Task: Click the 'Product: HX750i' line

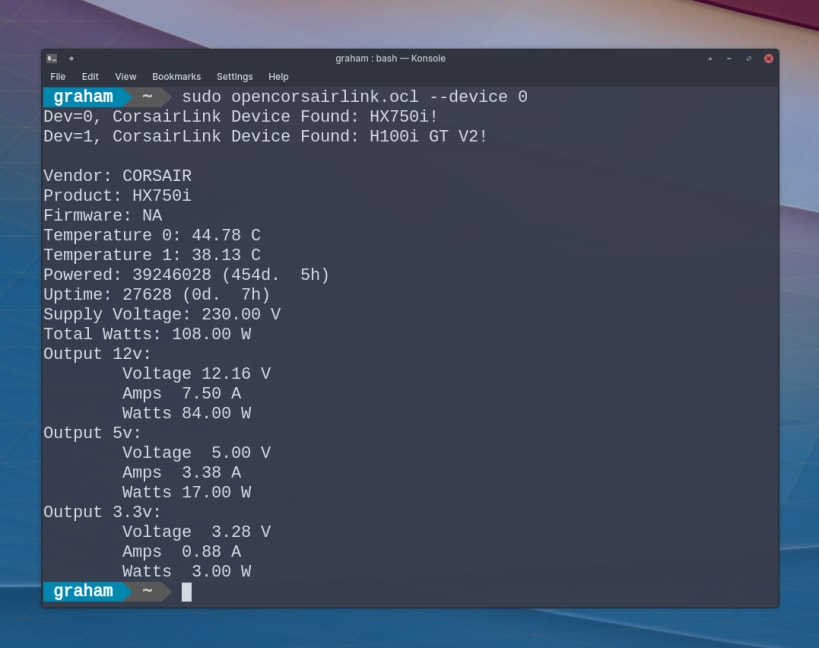Action: (x=118, y=196)
